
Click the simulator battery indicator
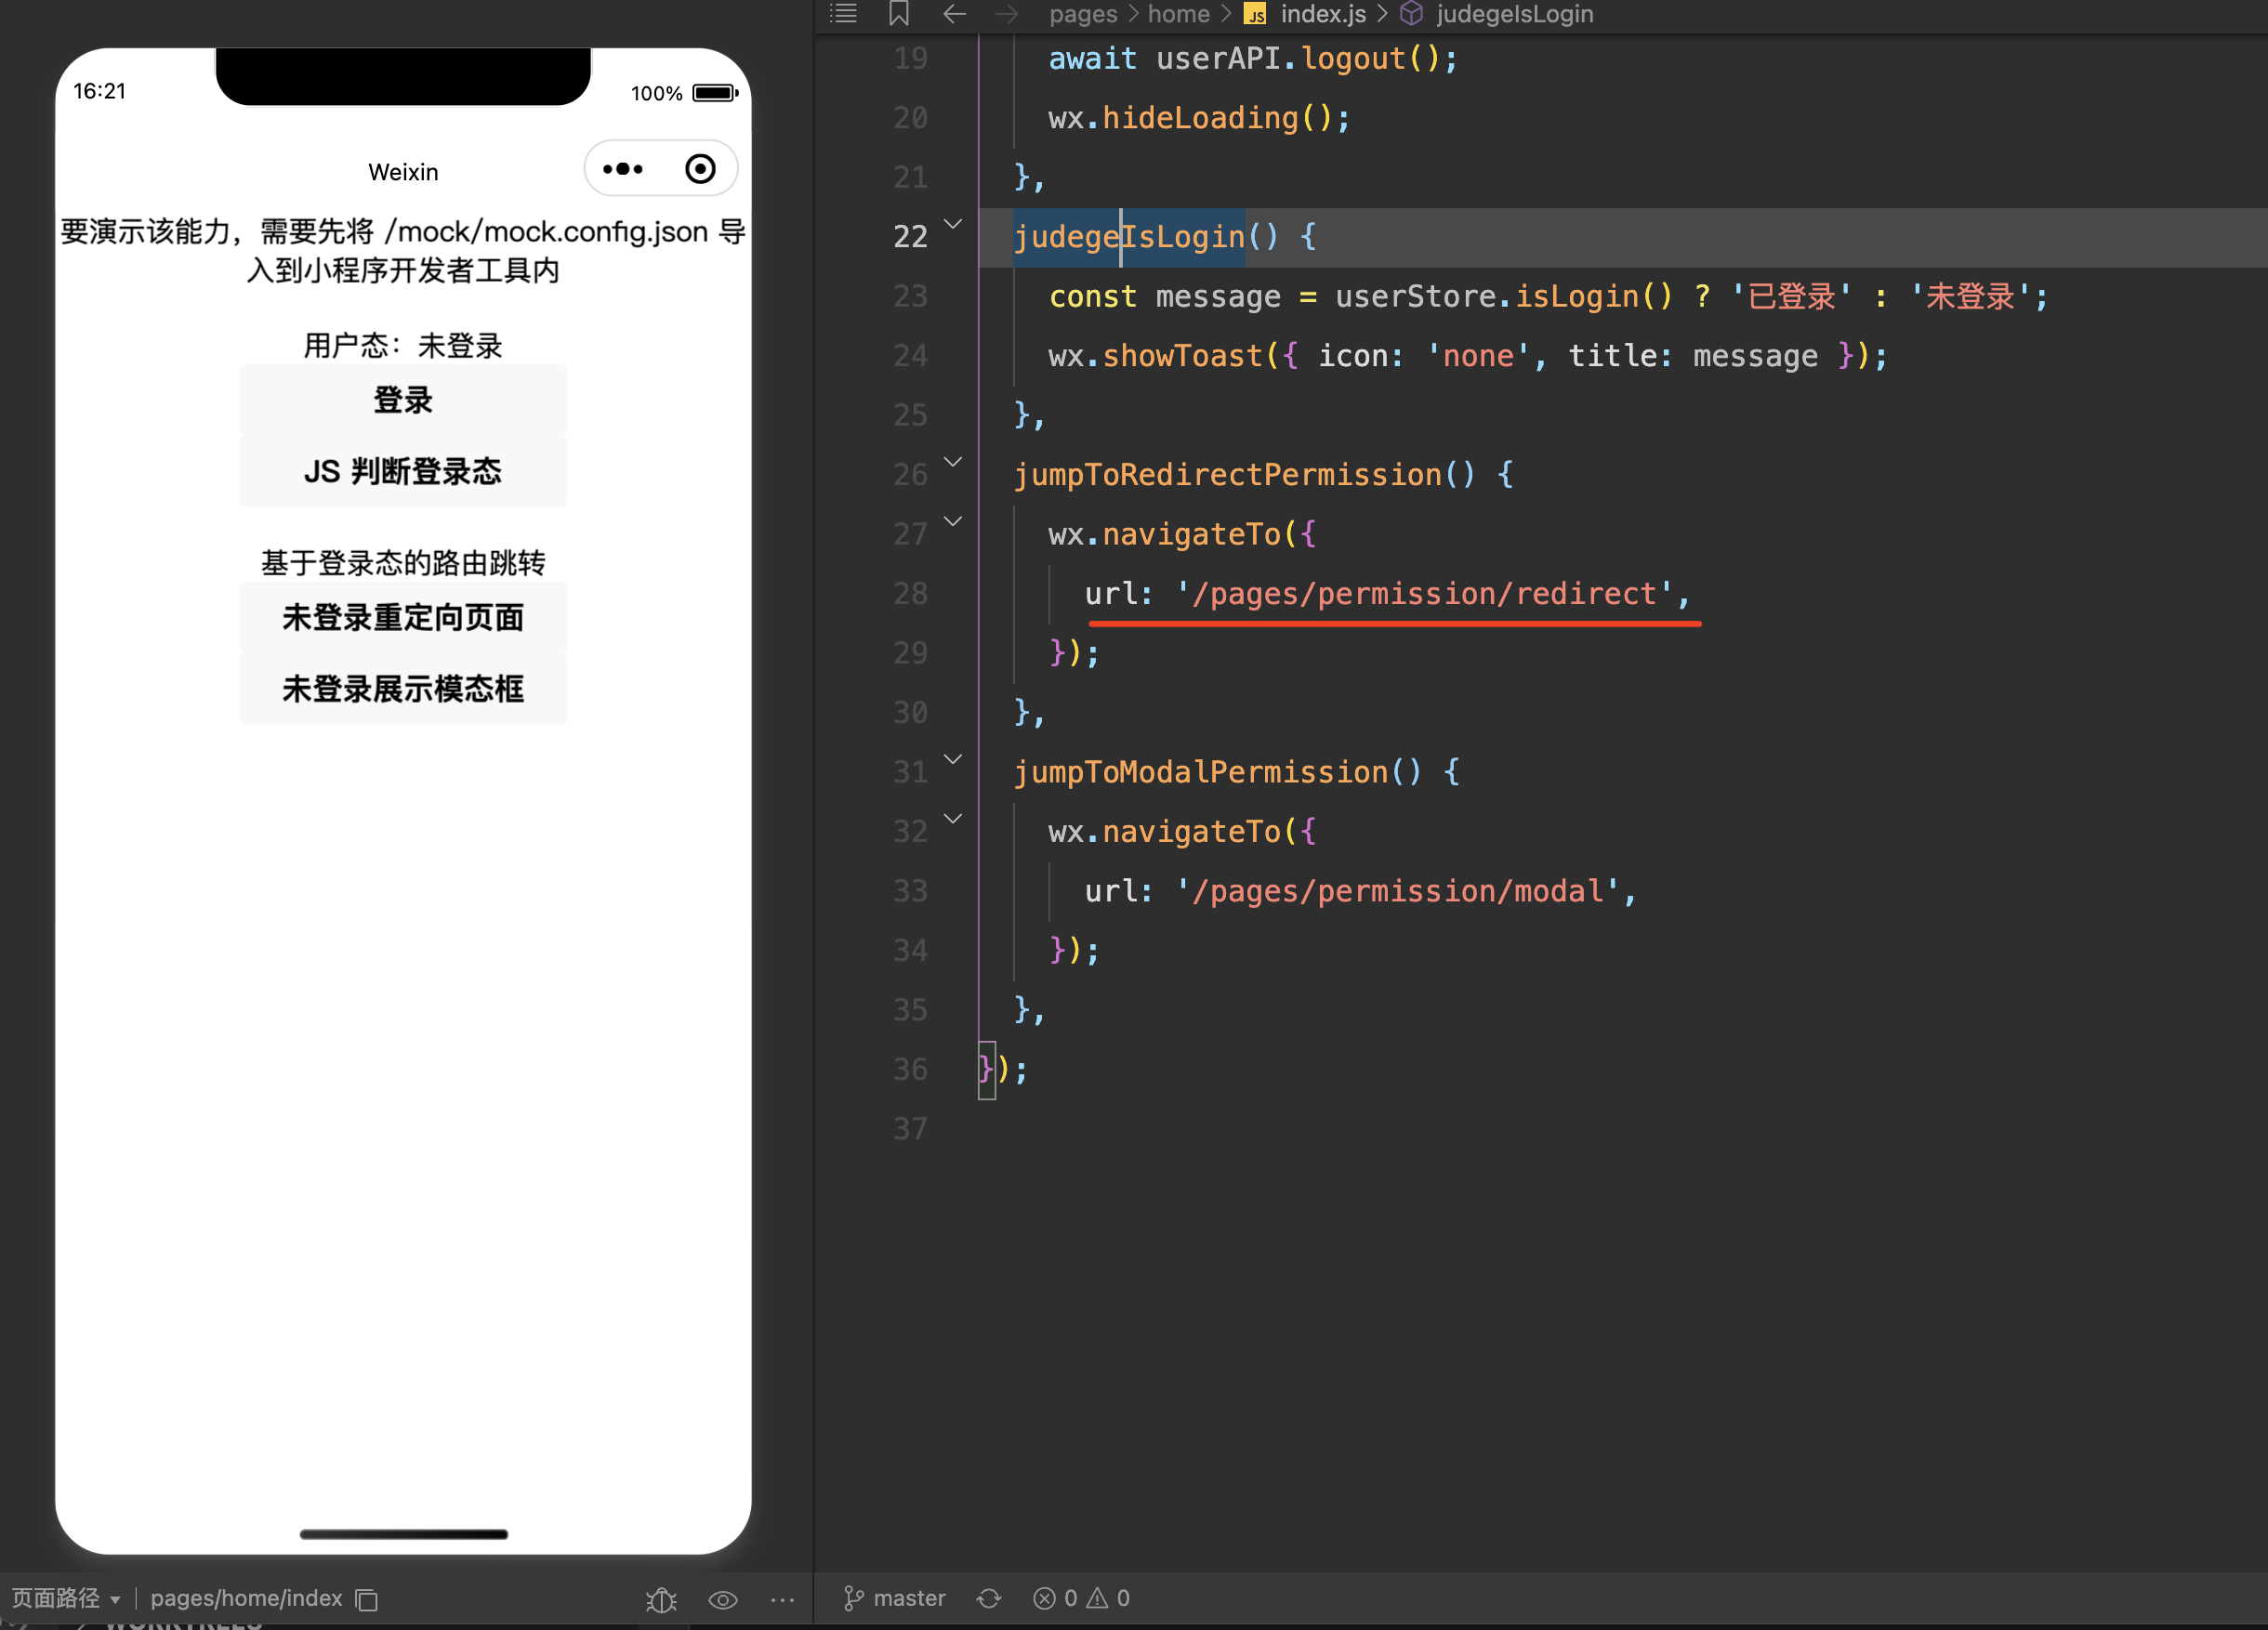click(716, 93)
